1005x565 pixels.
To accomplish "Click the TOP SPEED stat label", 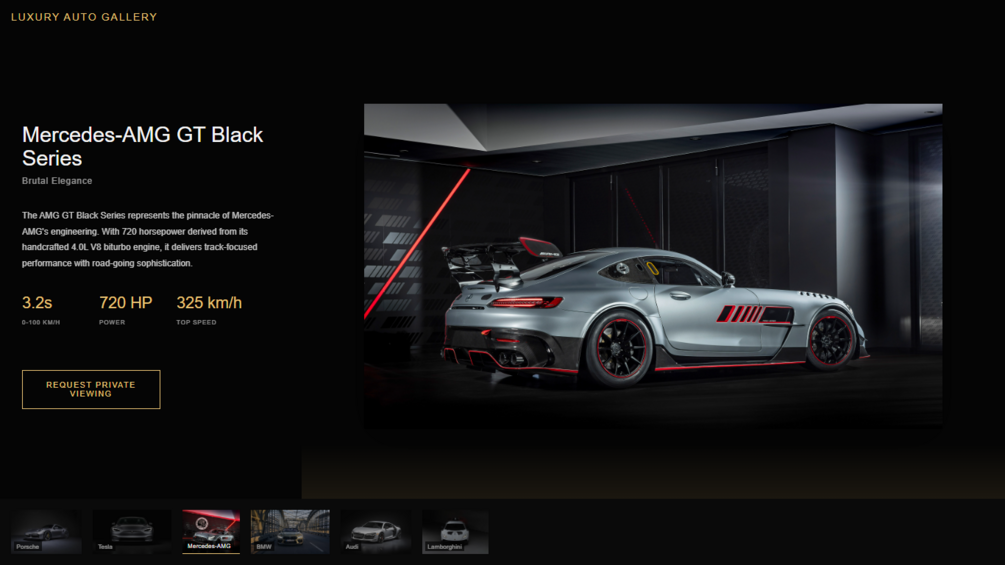I will pos(196,322).
